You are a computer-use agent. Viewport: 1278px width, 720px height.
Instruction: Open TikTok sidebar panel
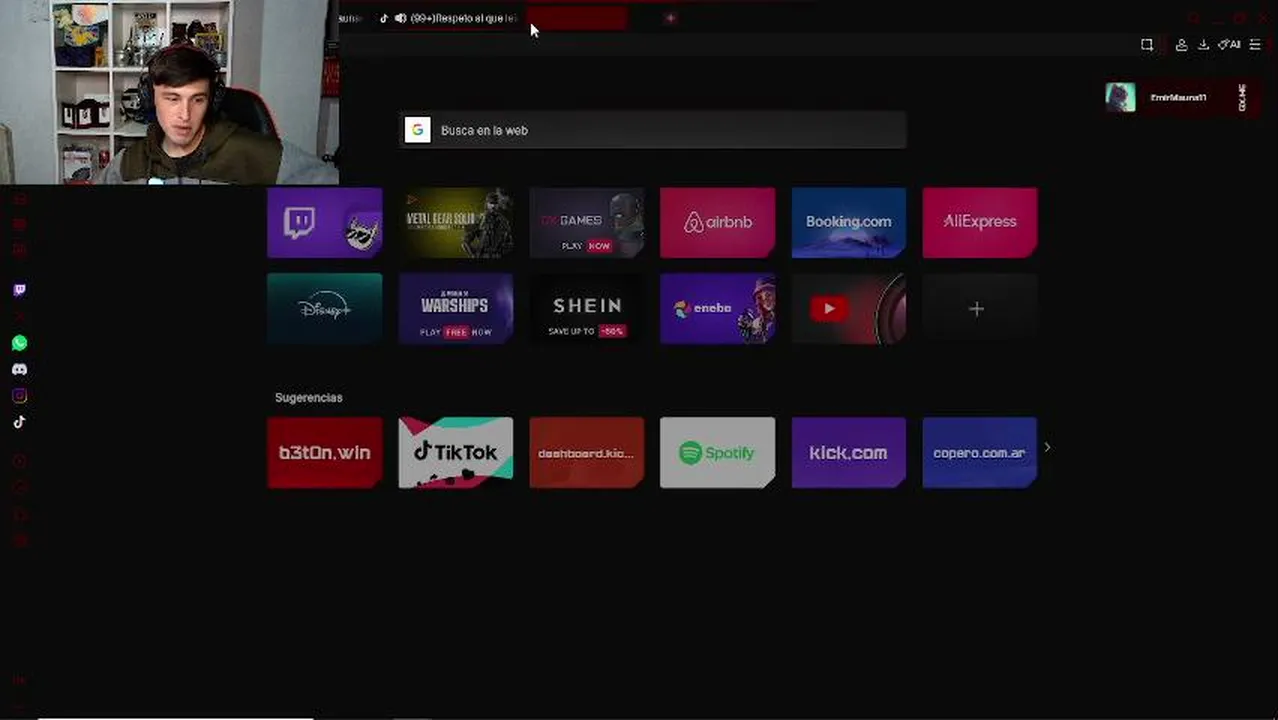19,422
